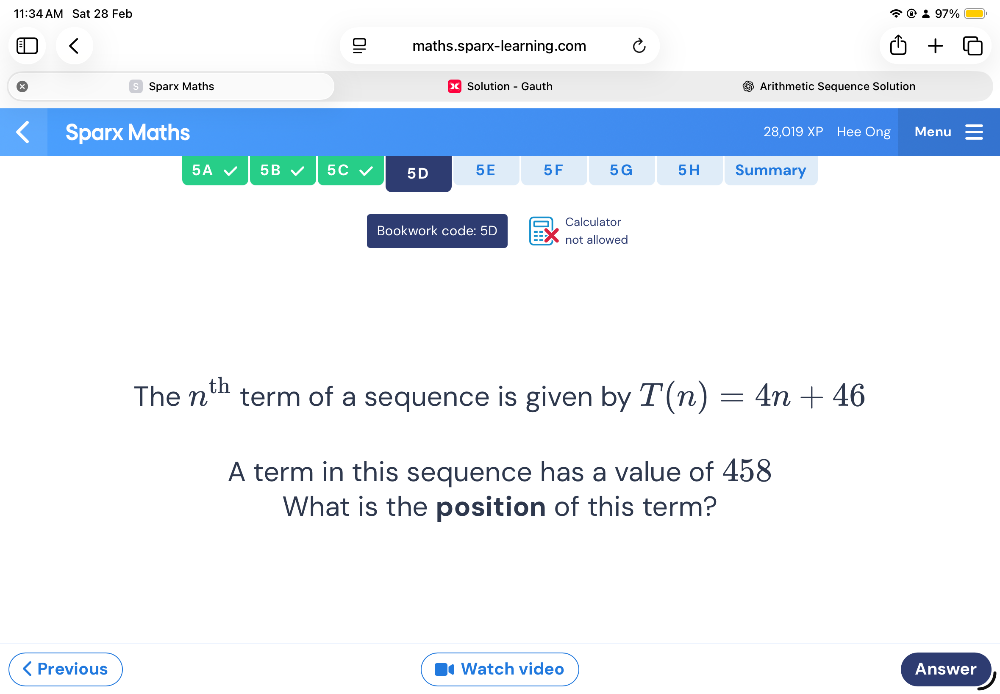Show the tab overview icon
Screen dimensions: 1000x694
972,46
